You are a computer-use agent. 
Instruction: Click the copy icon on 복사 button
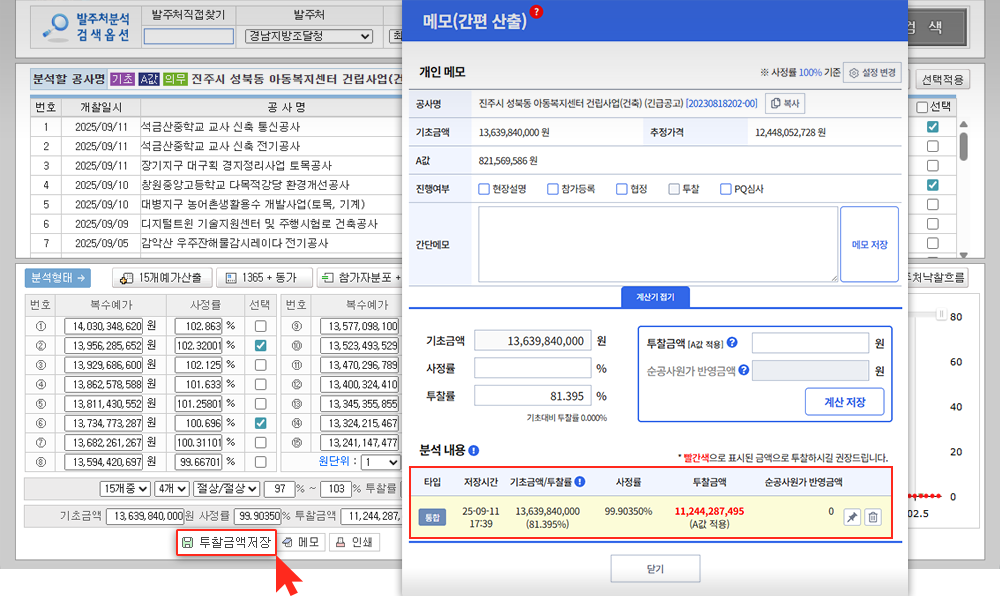click(776, 103)
